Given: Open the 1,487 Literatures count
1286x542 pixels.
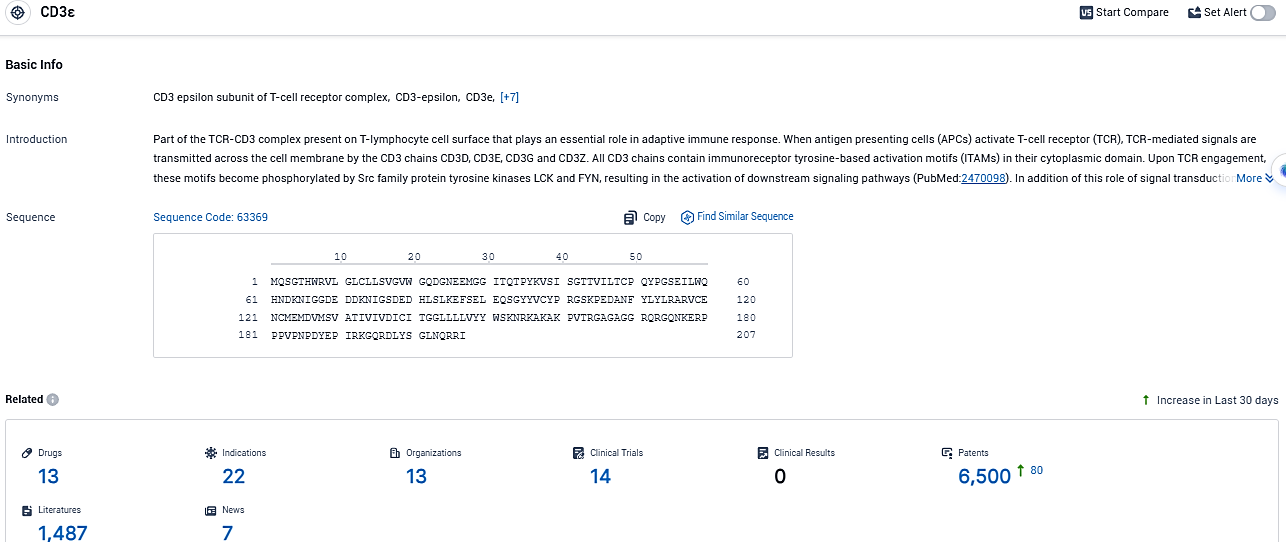Looking at the screenshot, I should pyautogui.click(x=62, y=533).
